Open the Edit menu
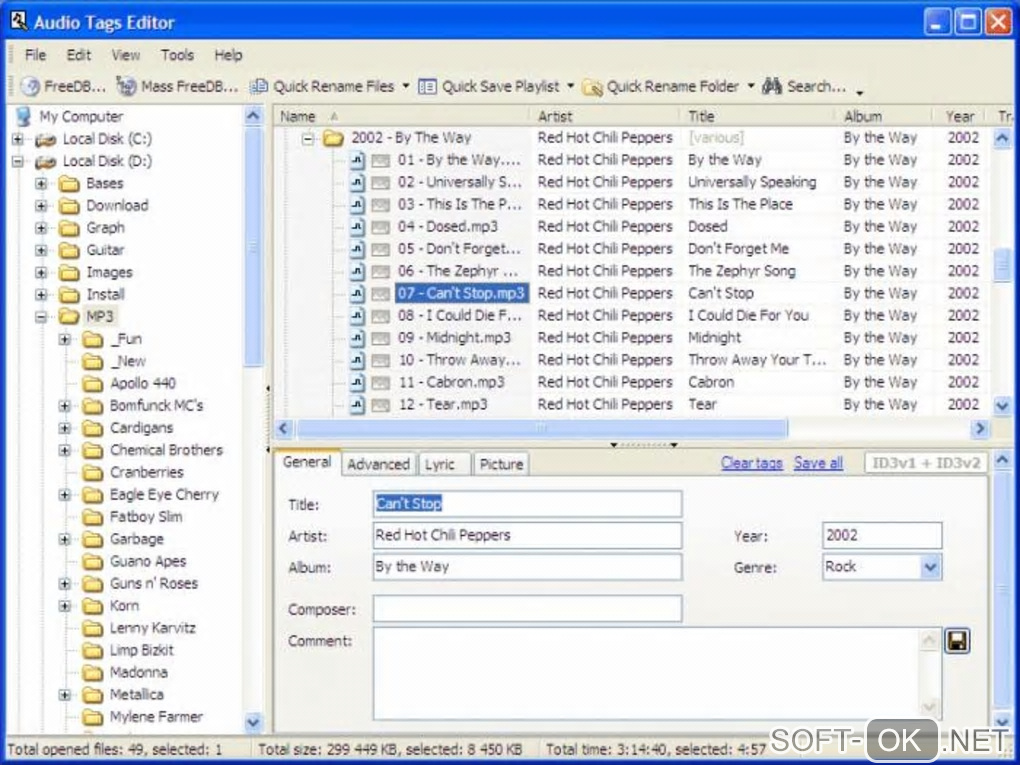This screenshot has height=765, width=1020. (79, 55)
